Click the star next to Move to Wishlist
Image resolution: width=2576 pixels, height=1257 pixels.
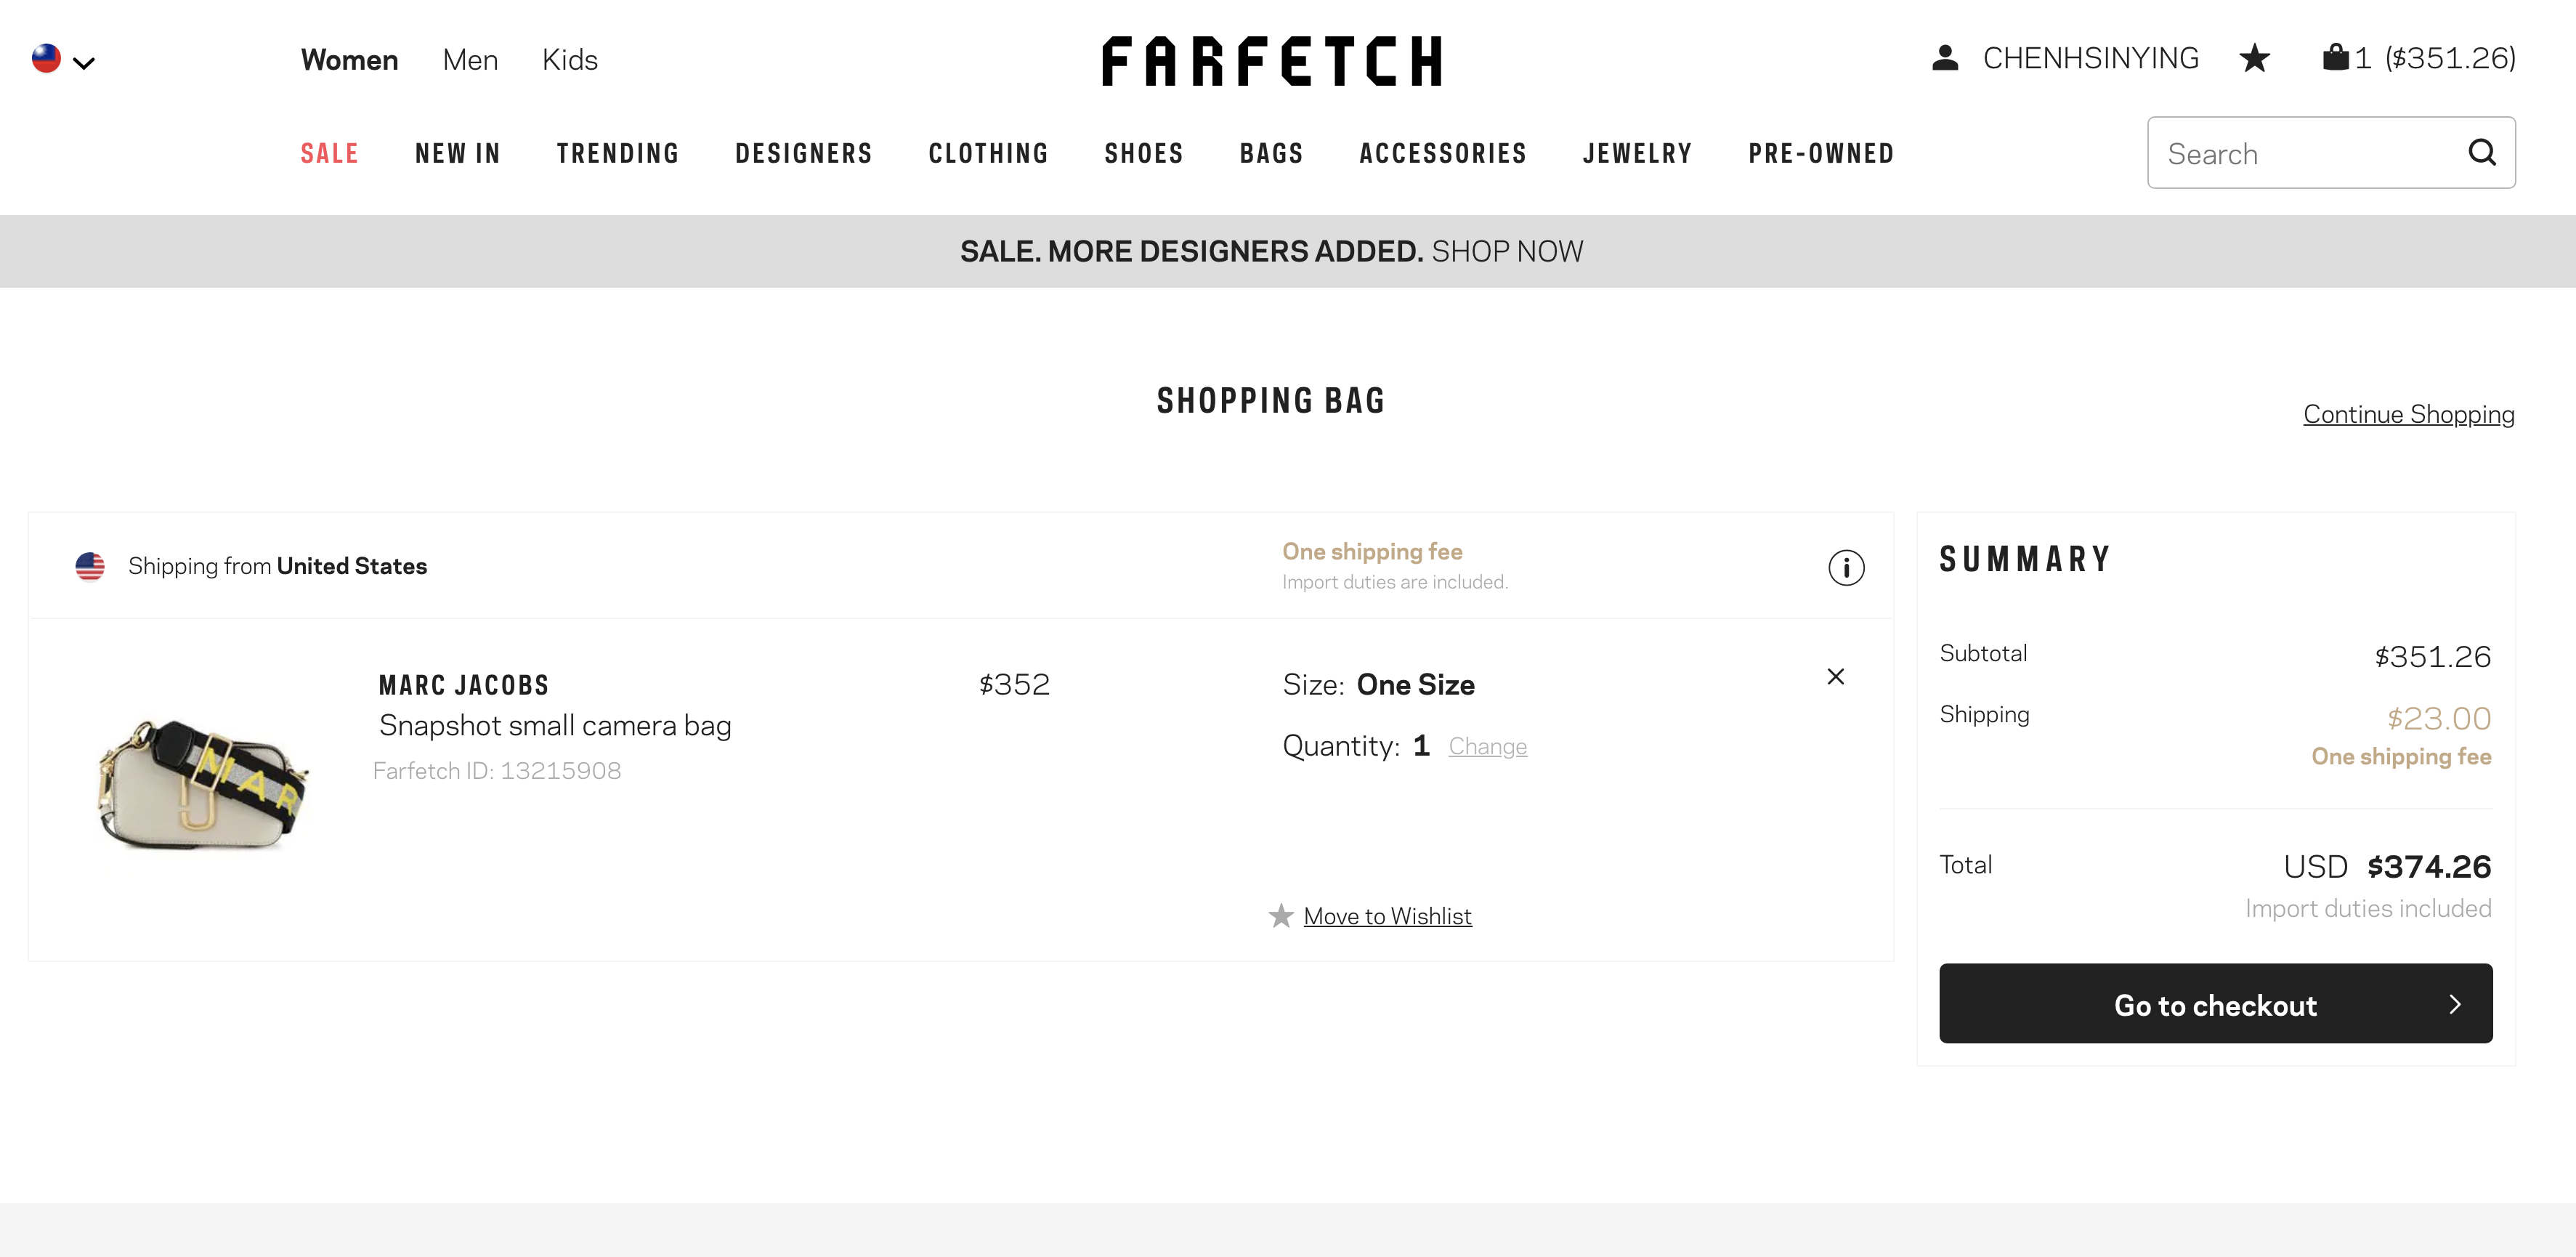pos(1281,916)
